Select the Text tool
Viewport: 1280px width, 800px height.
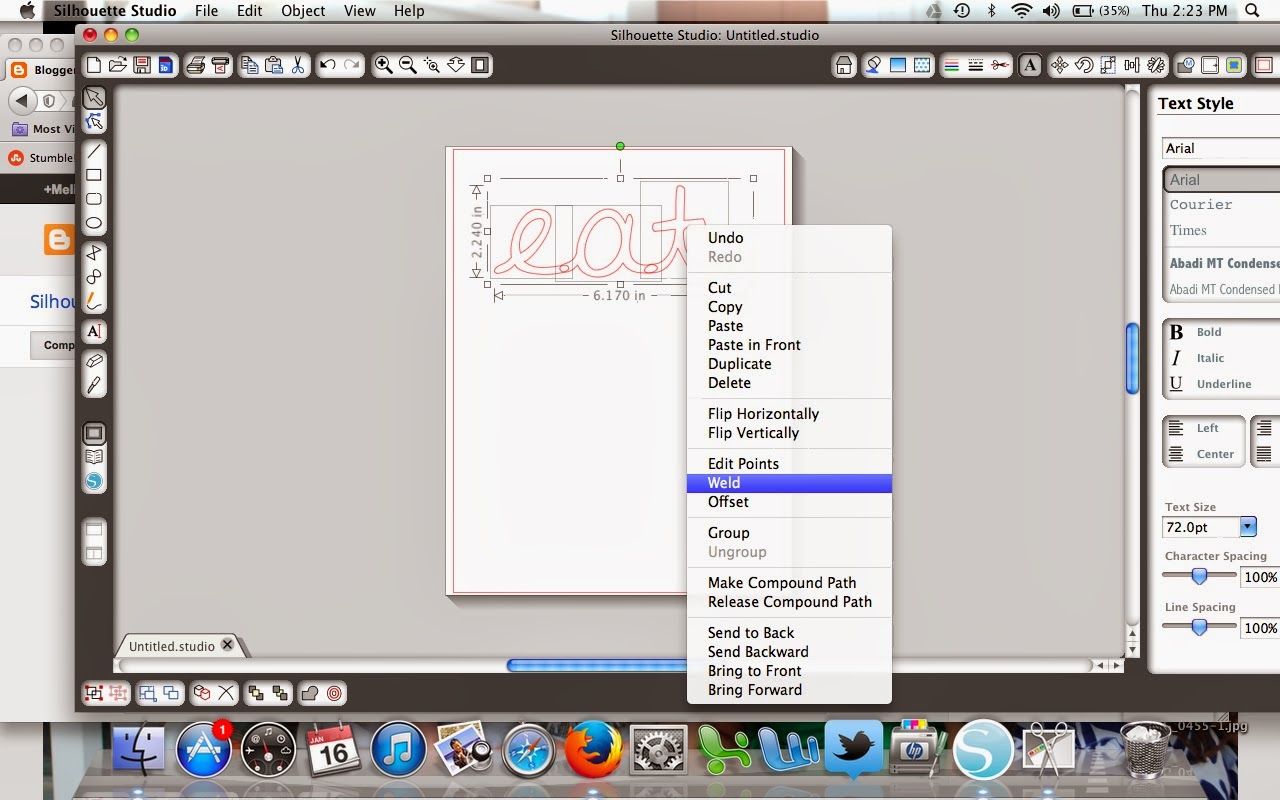point(94,331)
